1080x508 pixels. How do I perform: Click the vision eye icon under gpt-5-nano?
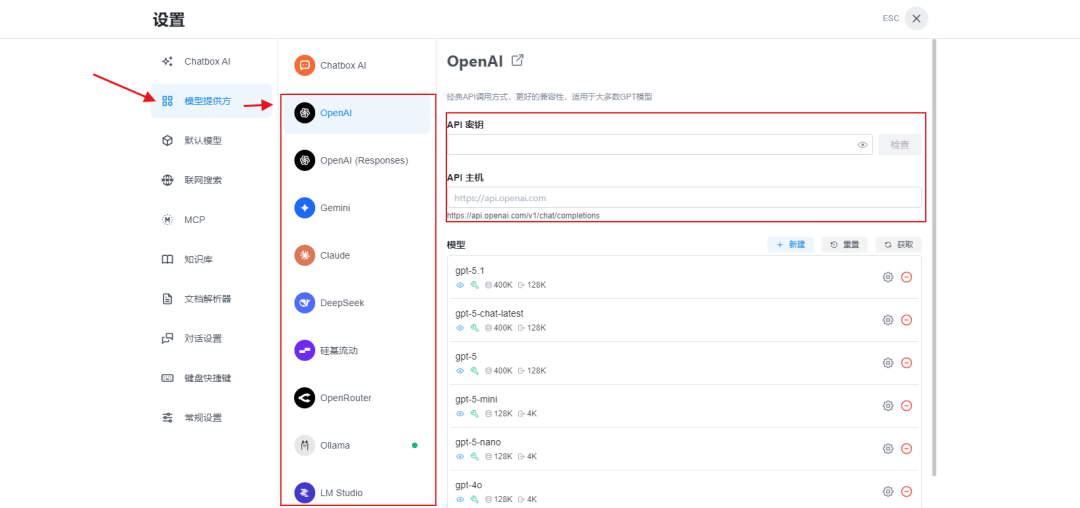[460, 456]
